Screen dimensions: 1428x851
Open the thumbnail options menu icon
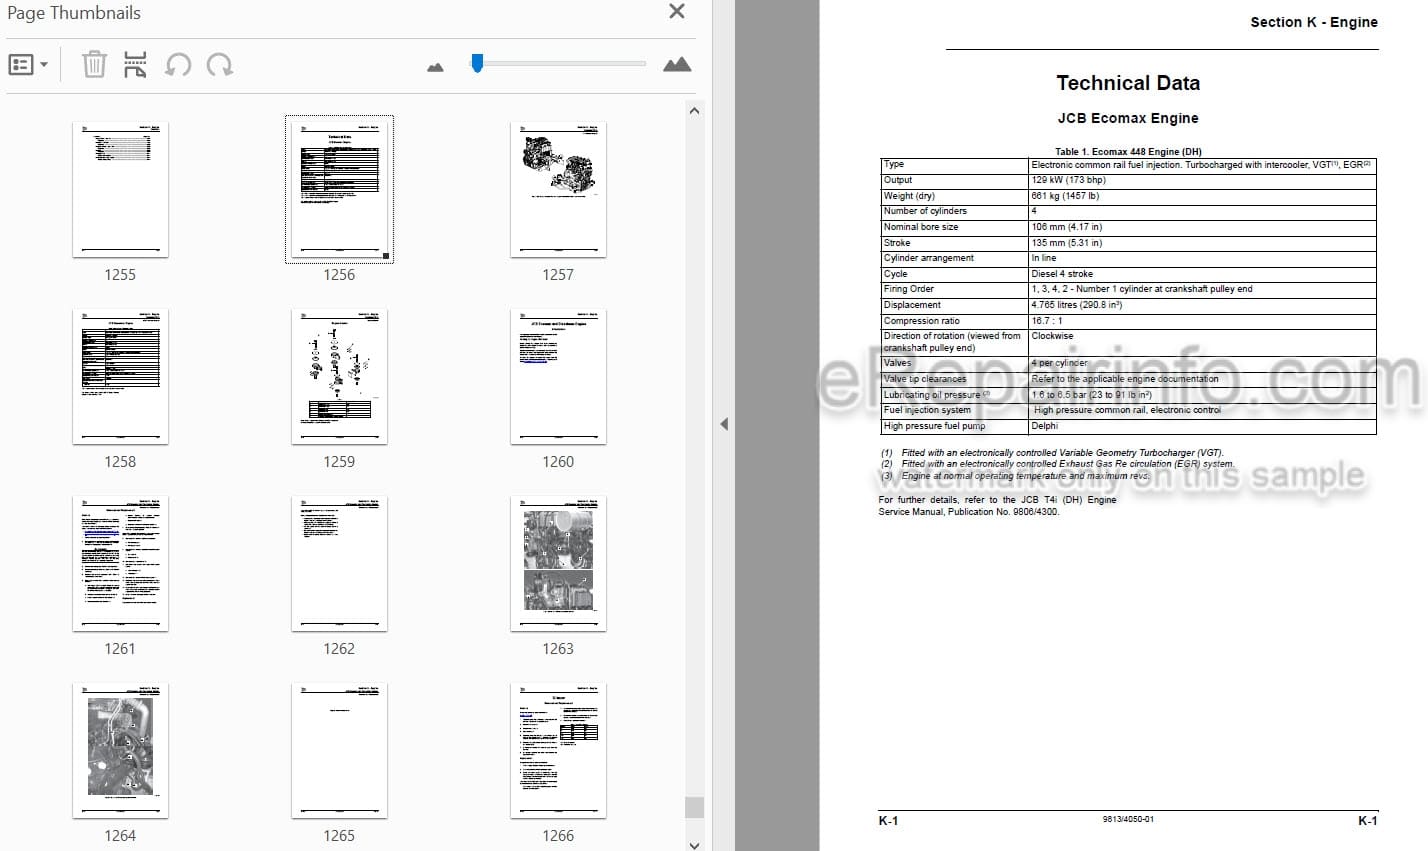point(28,65)
